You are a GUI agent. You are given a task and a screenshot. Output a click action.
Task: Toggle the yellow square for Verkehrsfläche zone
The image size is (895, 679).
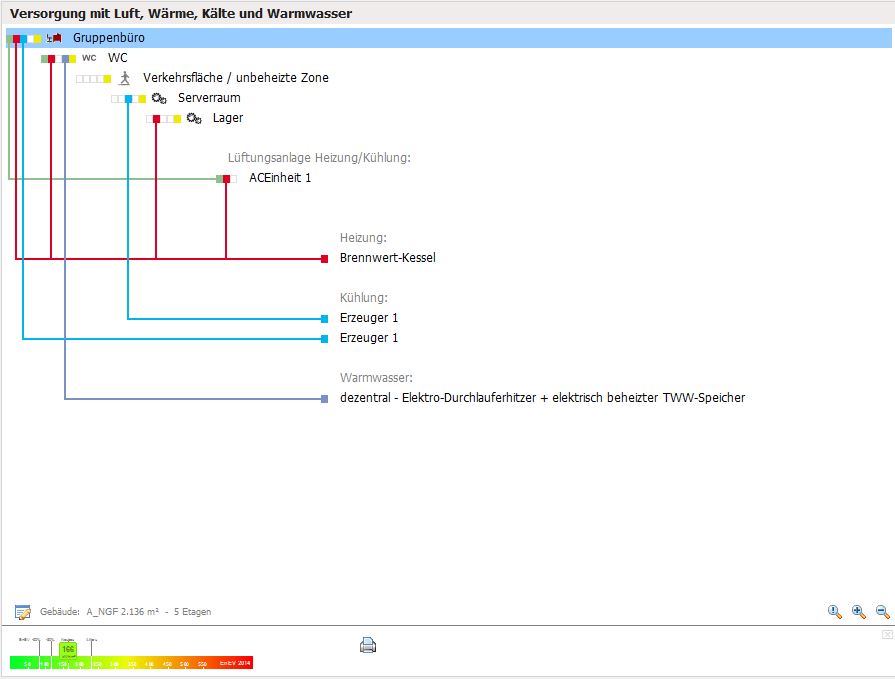pos(107,79)
